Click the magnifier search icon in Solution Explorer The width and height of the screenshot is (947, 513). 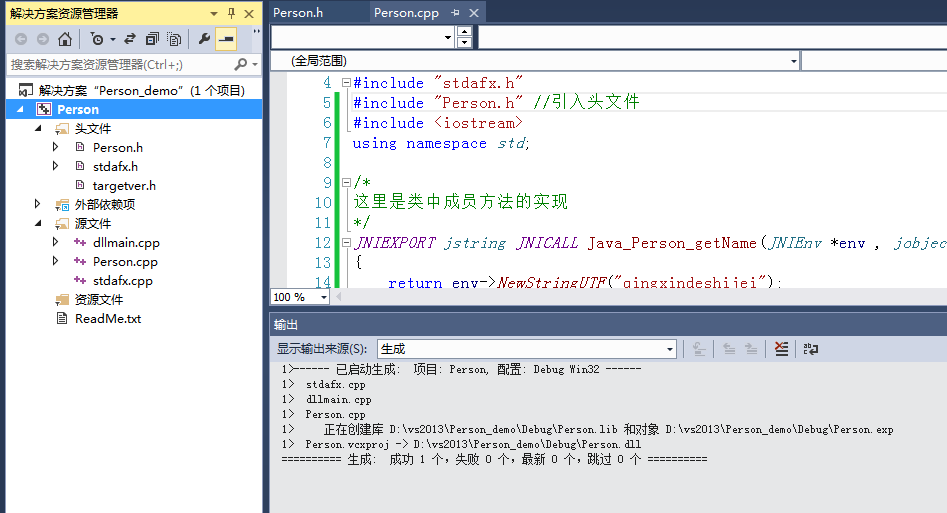click(x=240, y=64)
